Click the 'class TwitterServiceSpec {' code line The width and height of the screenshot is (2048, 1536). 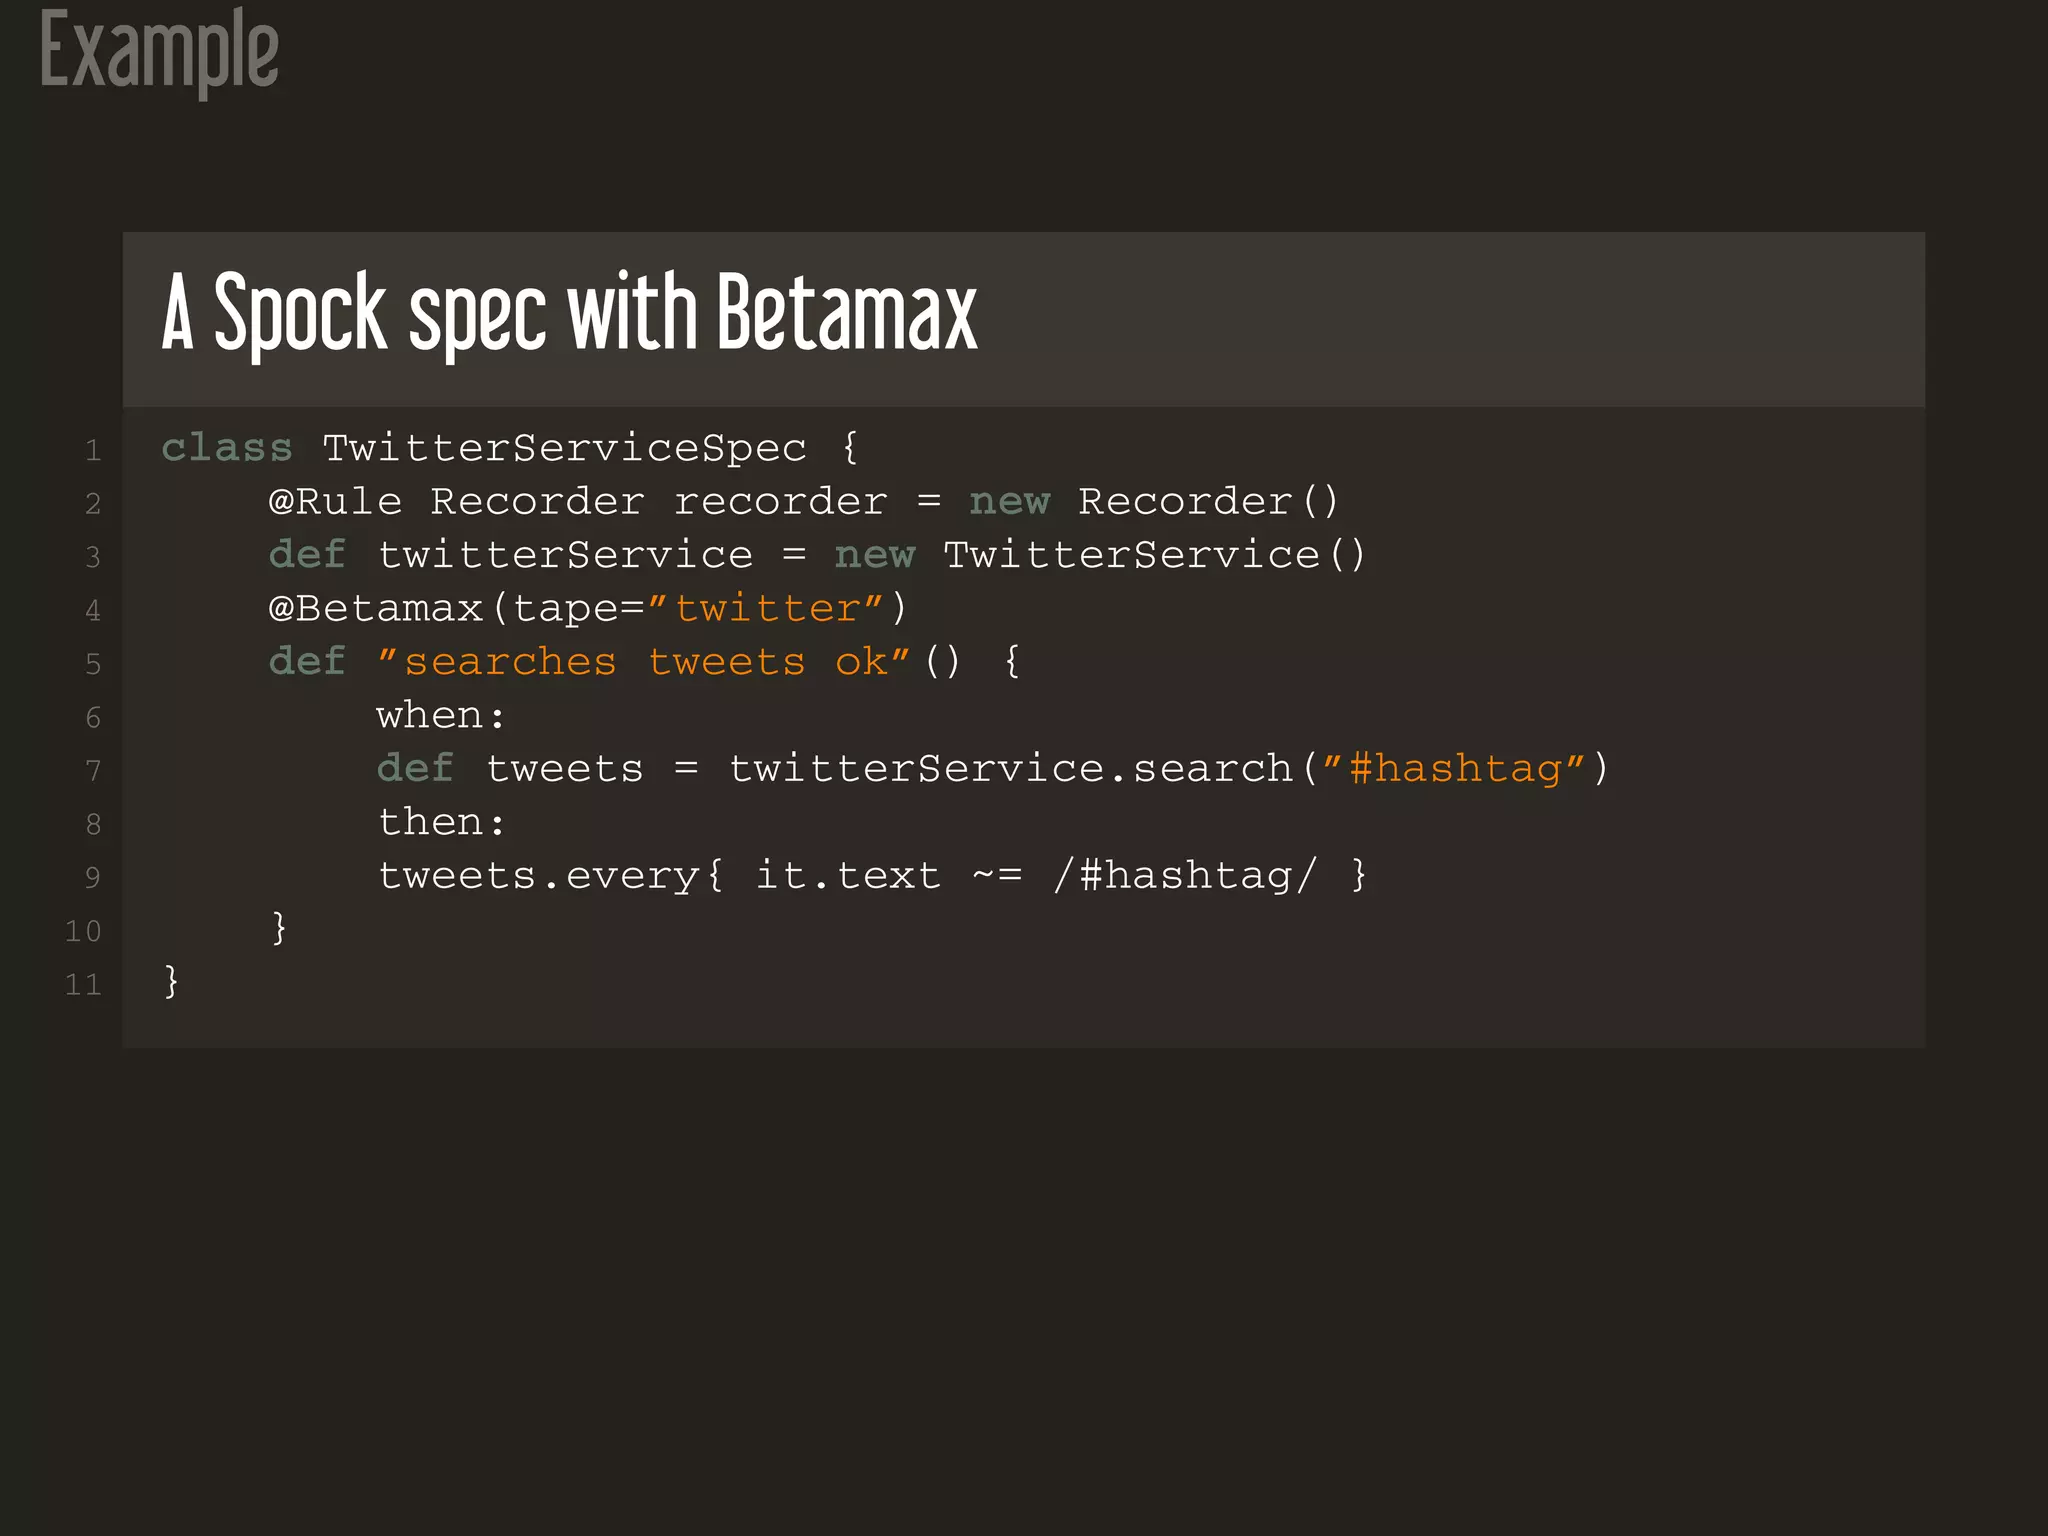510,448
